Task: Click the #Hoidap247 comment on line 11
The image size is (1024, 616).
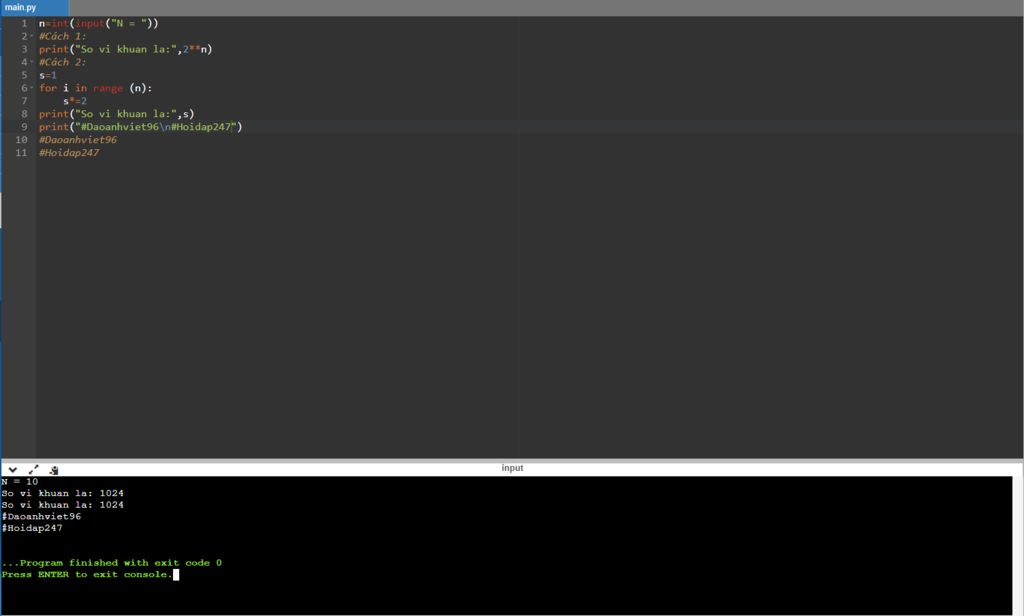Action: click(69, 153)
